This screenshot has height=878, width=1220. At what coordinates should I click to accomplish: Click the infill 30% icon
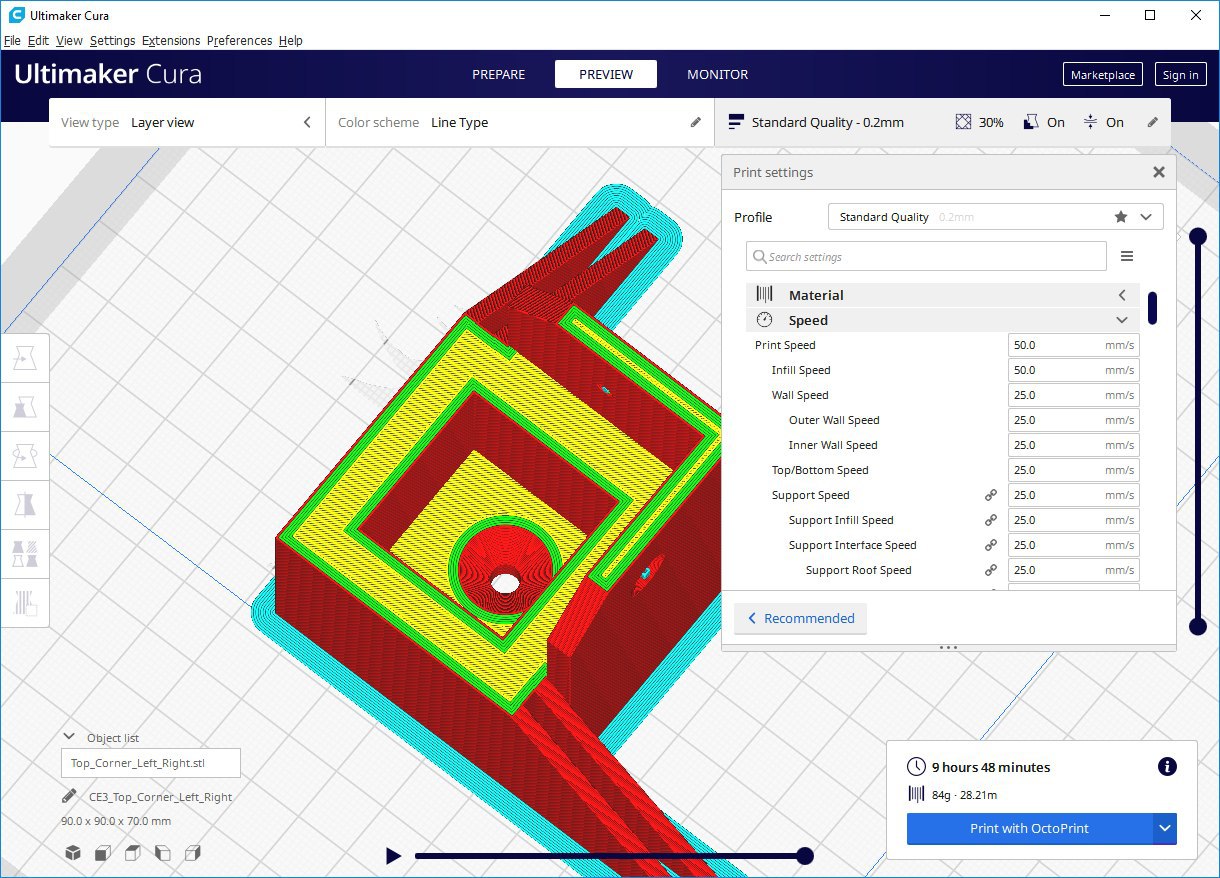coord(963,122)
